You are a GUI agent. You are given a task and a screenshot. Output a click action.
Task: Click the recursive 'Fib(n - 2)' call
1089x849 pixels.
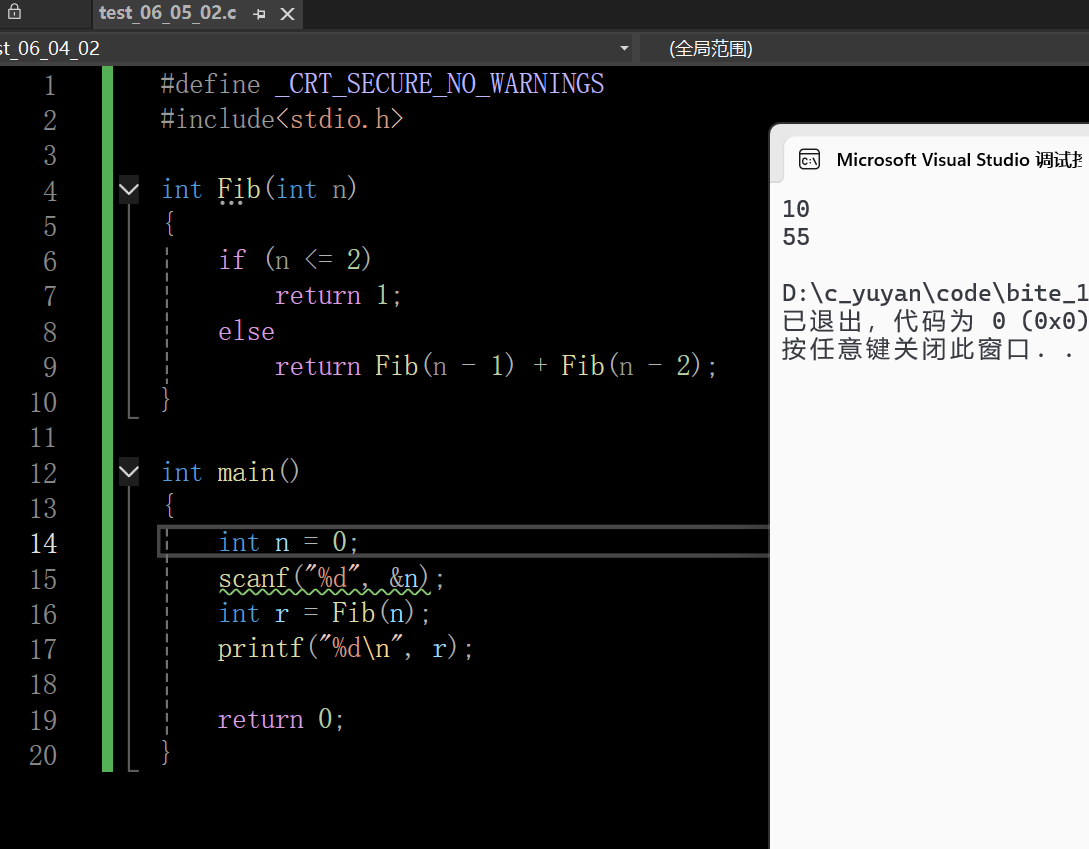[x=631, y=365]
